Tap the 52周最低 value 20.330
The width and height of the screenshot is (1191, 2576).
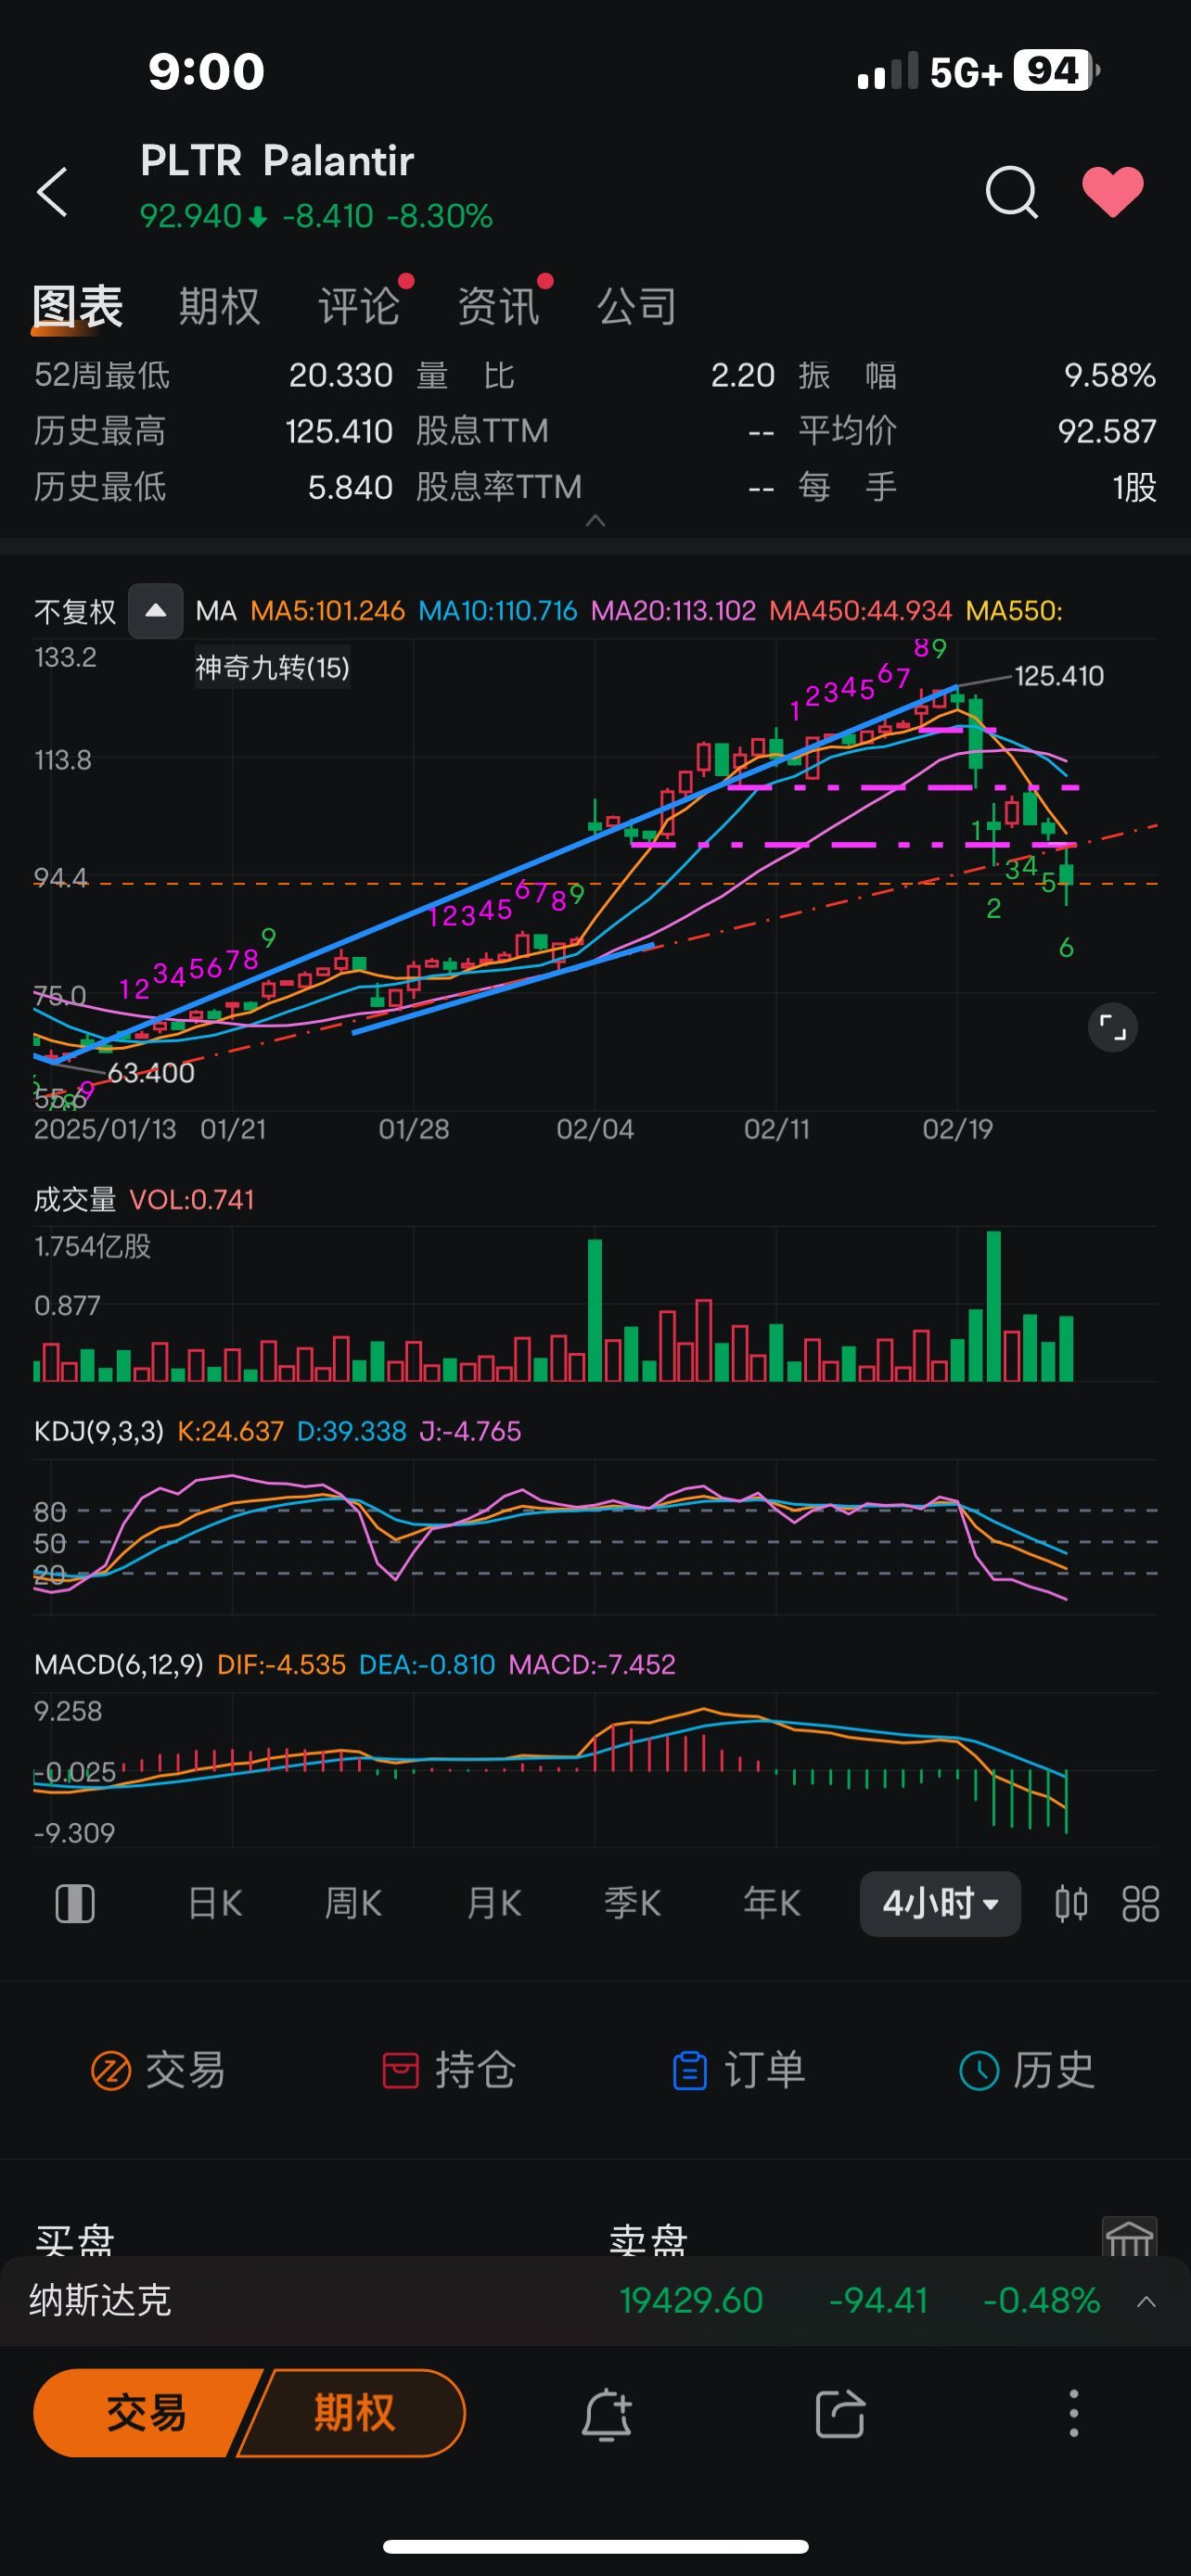tap(340, 375)
